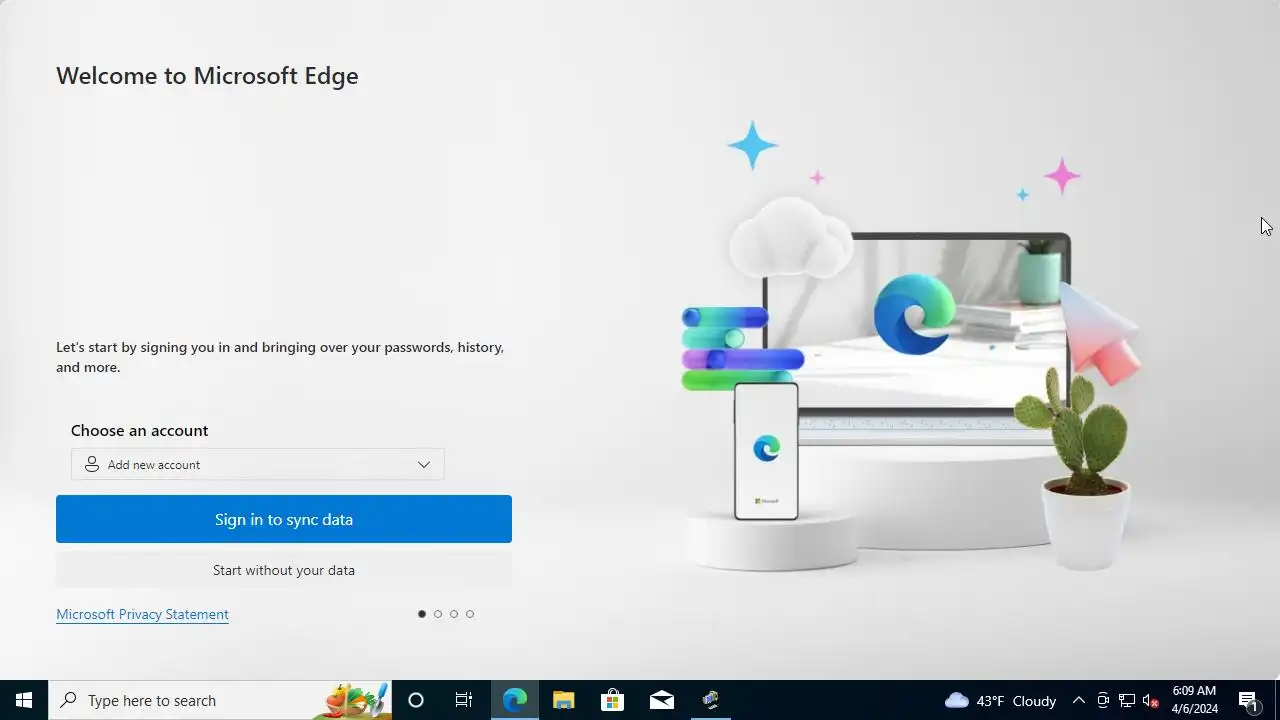This screenshot has width=1280, height=720.
Task: Open the Microsoft Privacy Statement link
Action: pos(142,614)
